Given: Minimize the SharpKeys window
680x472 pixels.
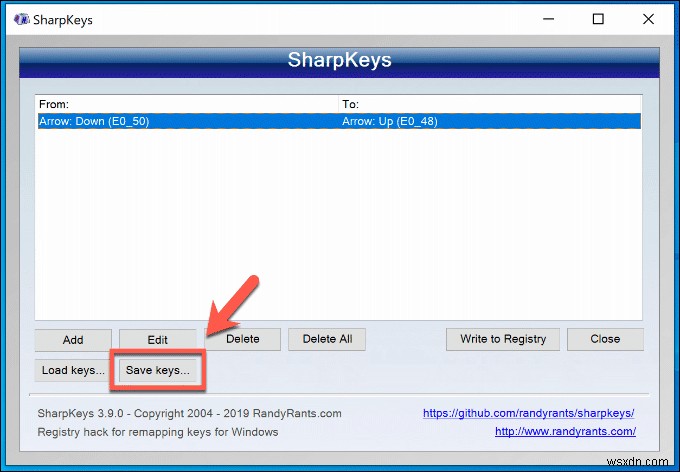Looking at the screenshot, I should [549, 19].
